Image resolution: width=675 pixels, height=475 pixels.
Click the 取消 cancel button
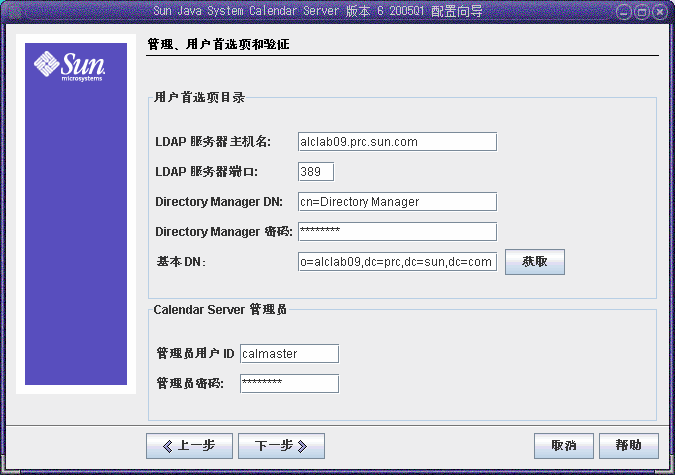pyautogui.click(x=564, y=446)
